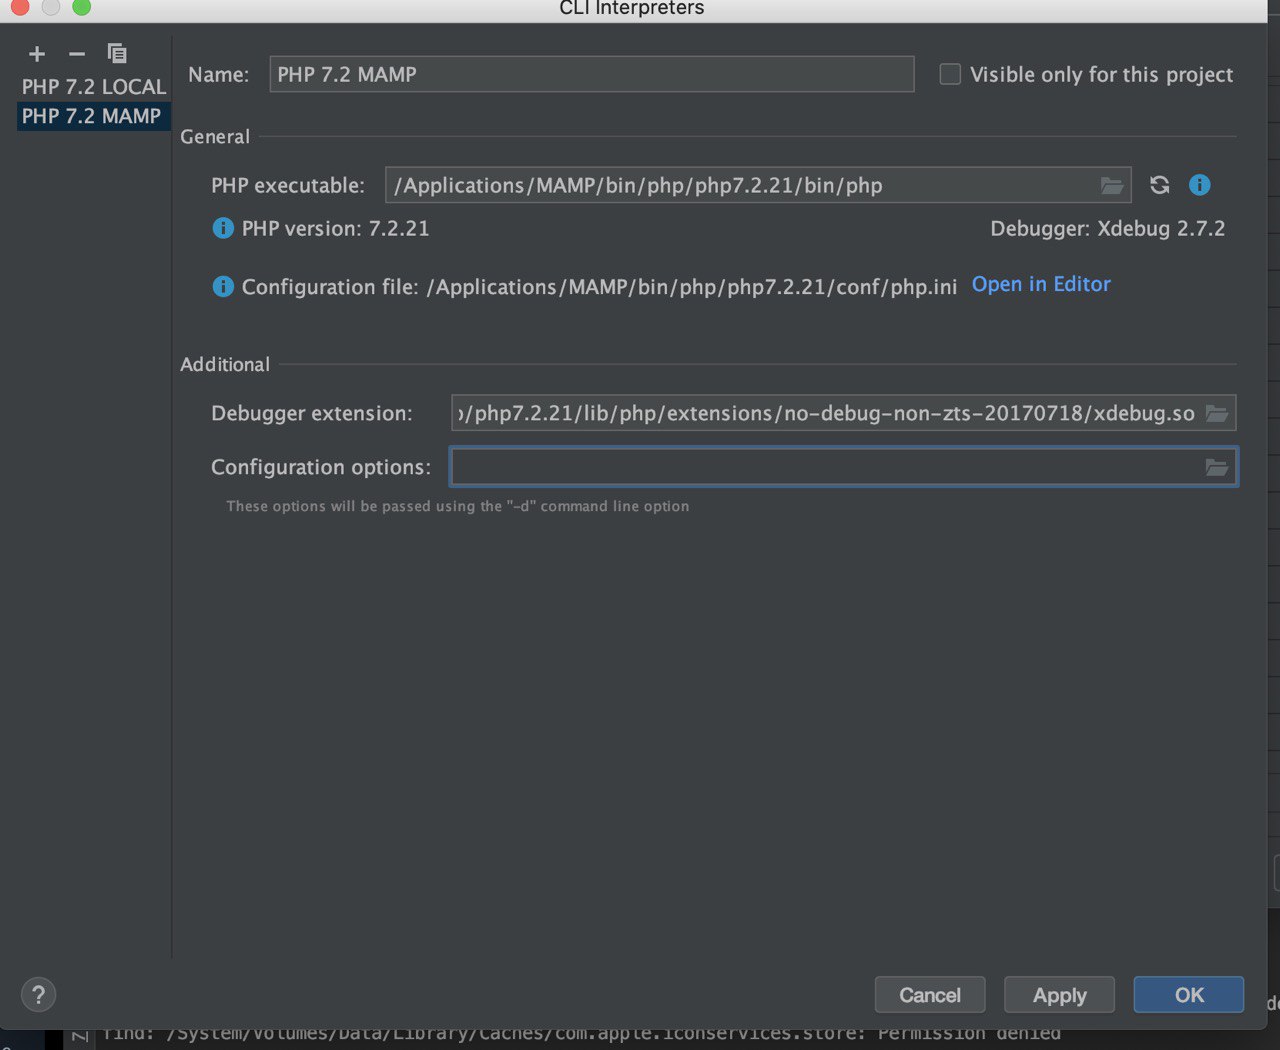The image size is (1280, 1050).
Task: Browse for the Debugger extension file
Action: click(x=1217, y=413)
